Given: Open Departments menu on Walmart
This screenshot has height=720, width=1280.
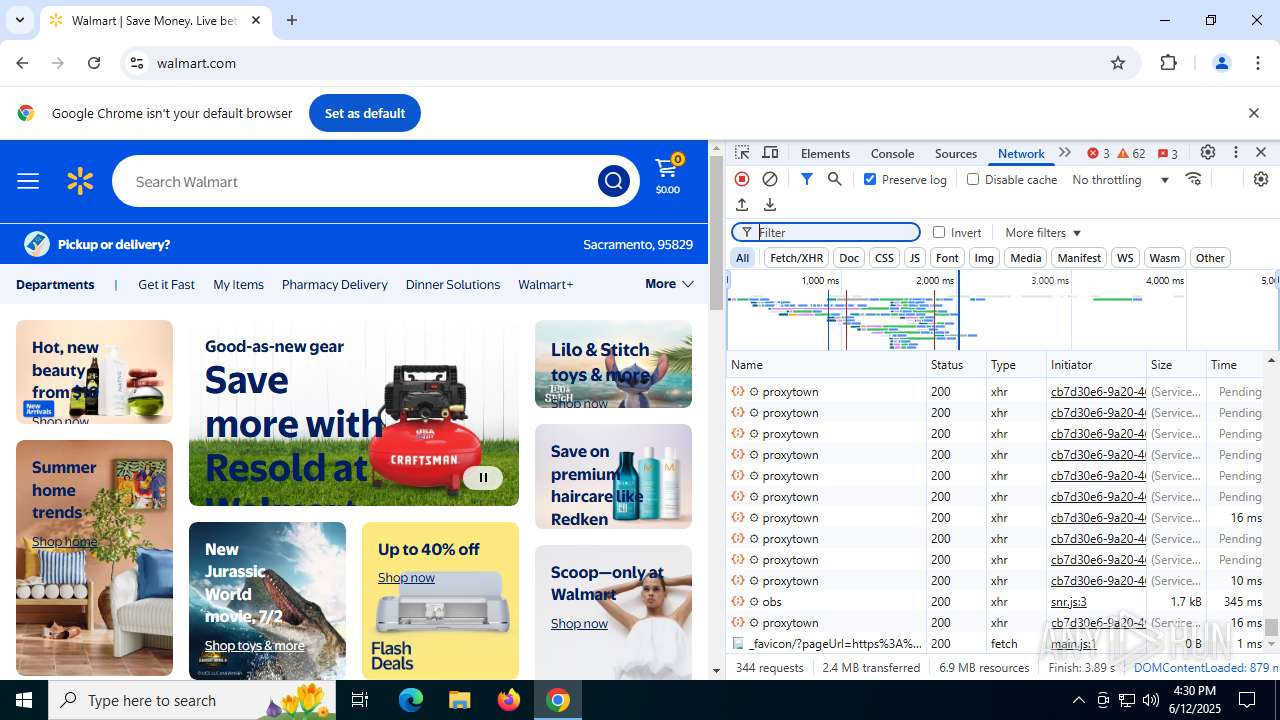Looking at the screenshot, I should [55, 284].
